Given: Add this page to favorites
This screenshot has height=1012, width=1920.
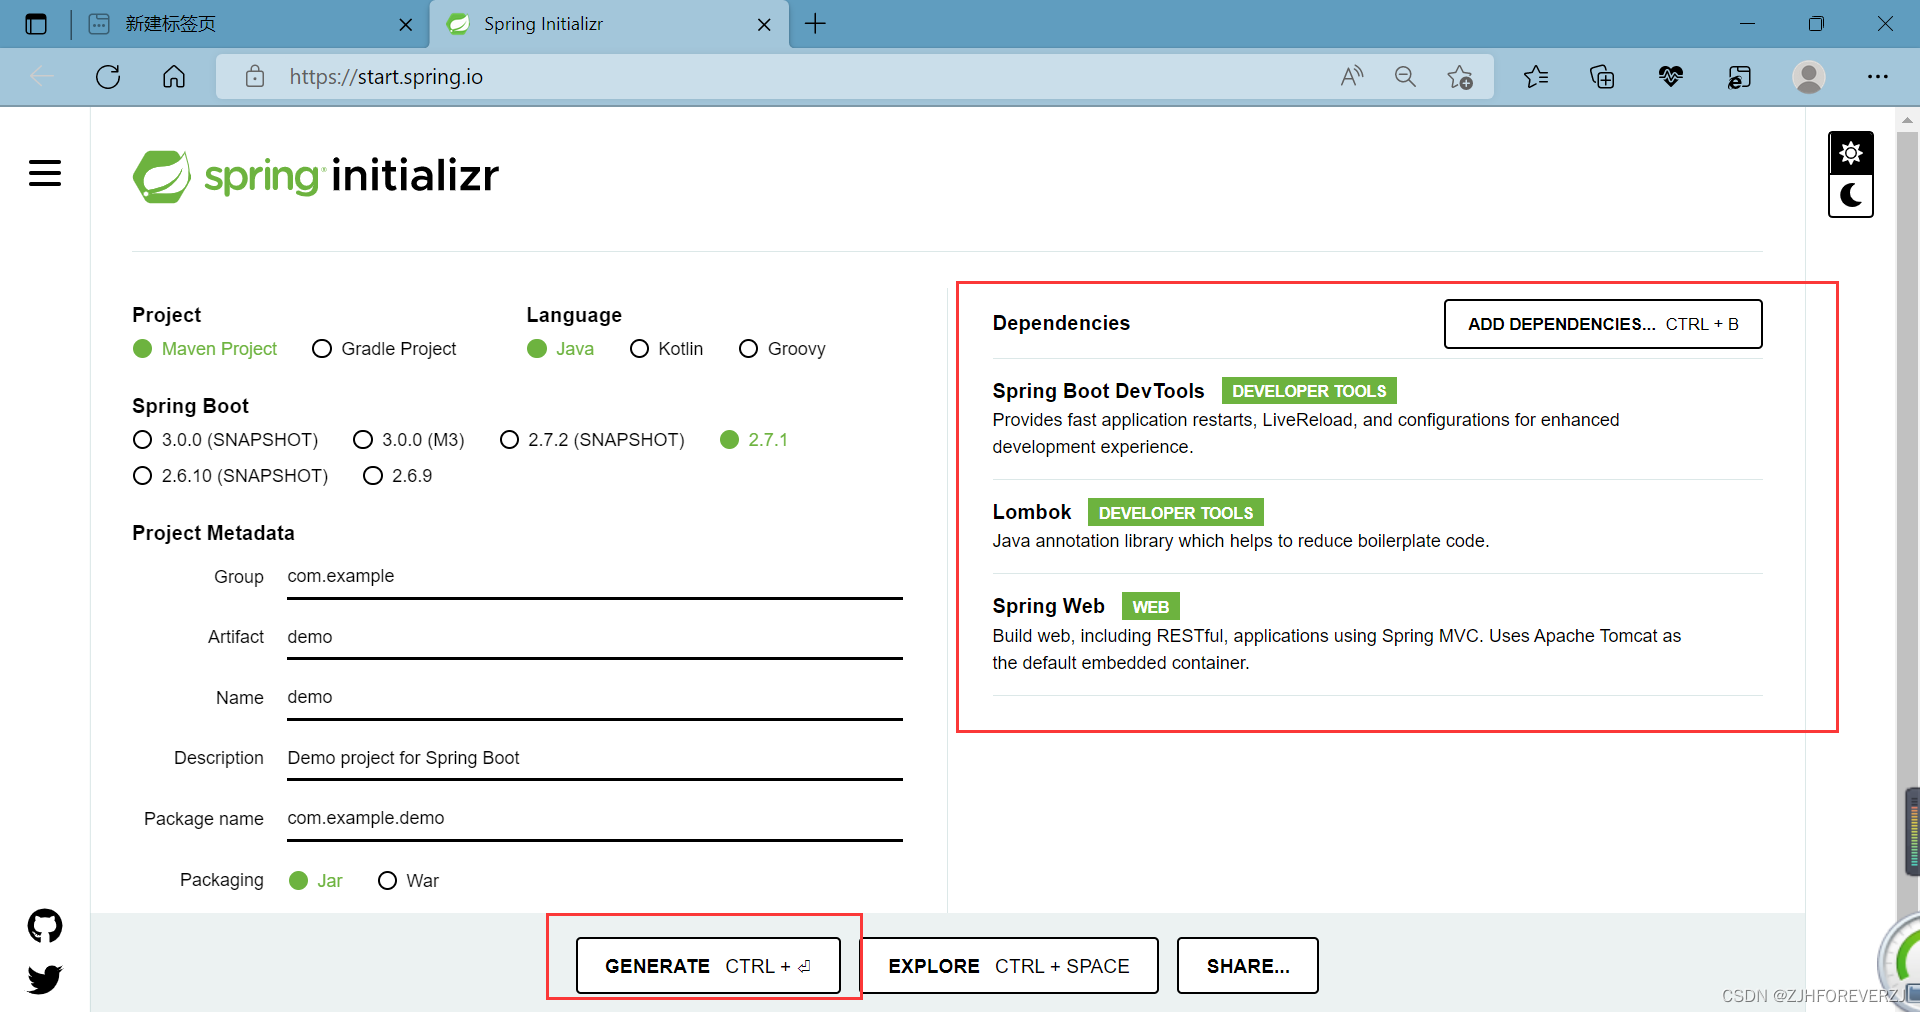Looking at the screenshot, I should [x=1460, y=77].
